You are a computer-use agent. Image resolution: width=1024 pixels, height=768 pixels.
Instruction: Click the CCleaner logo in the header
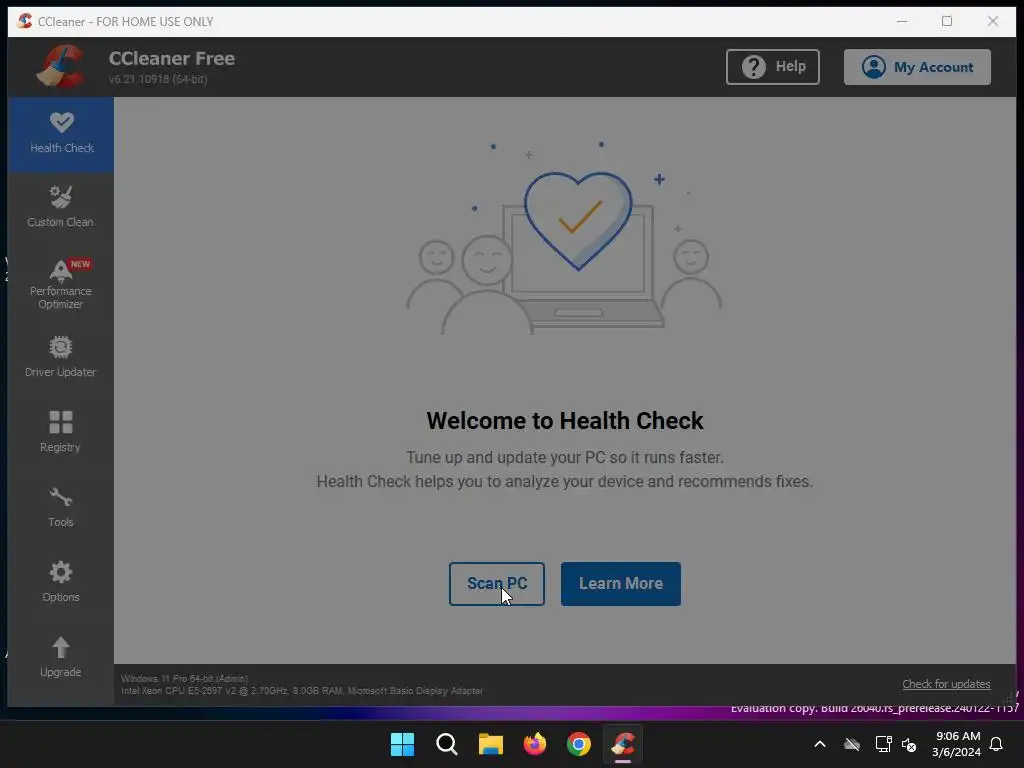[61, 66]
